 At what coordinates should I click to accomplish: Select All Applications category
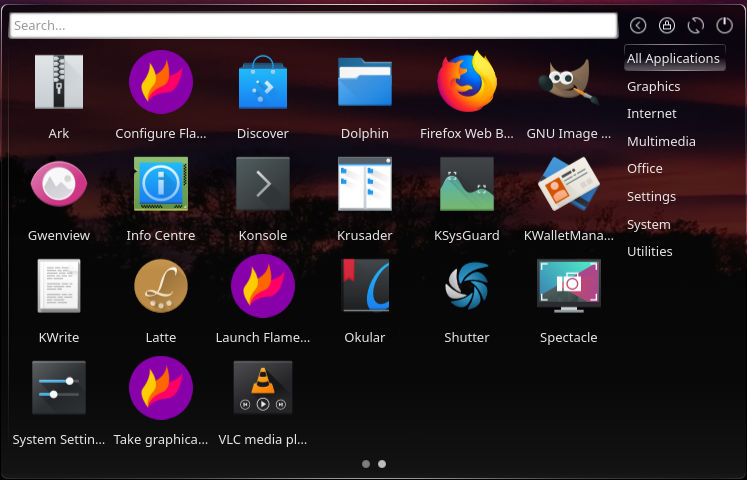click(x=675, y=58)
